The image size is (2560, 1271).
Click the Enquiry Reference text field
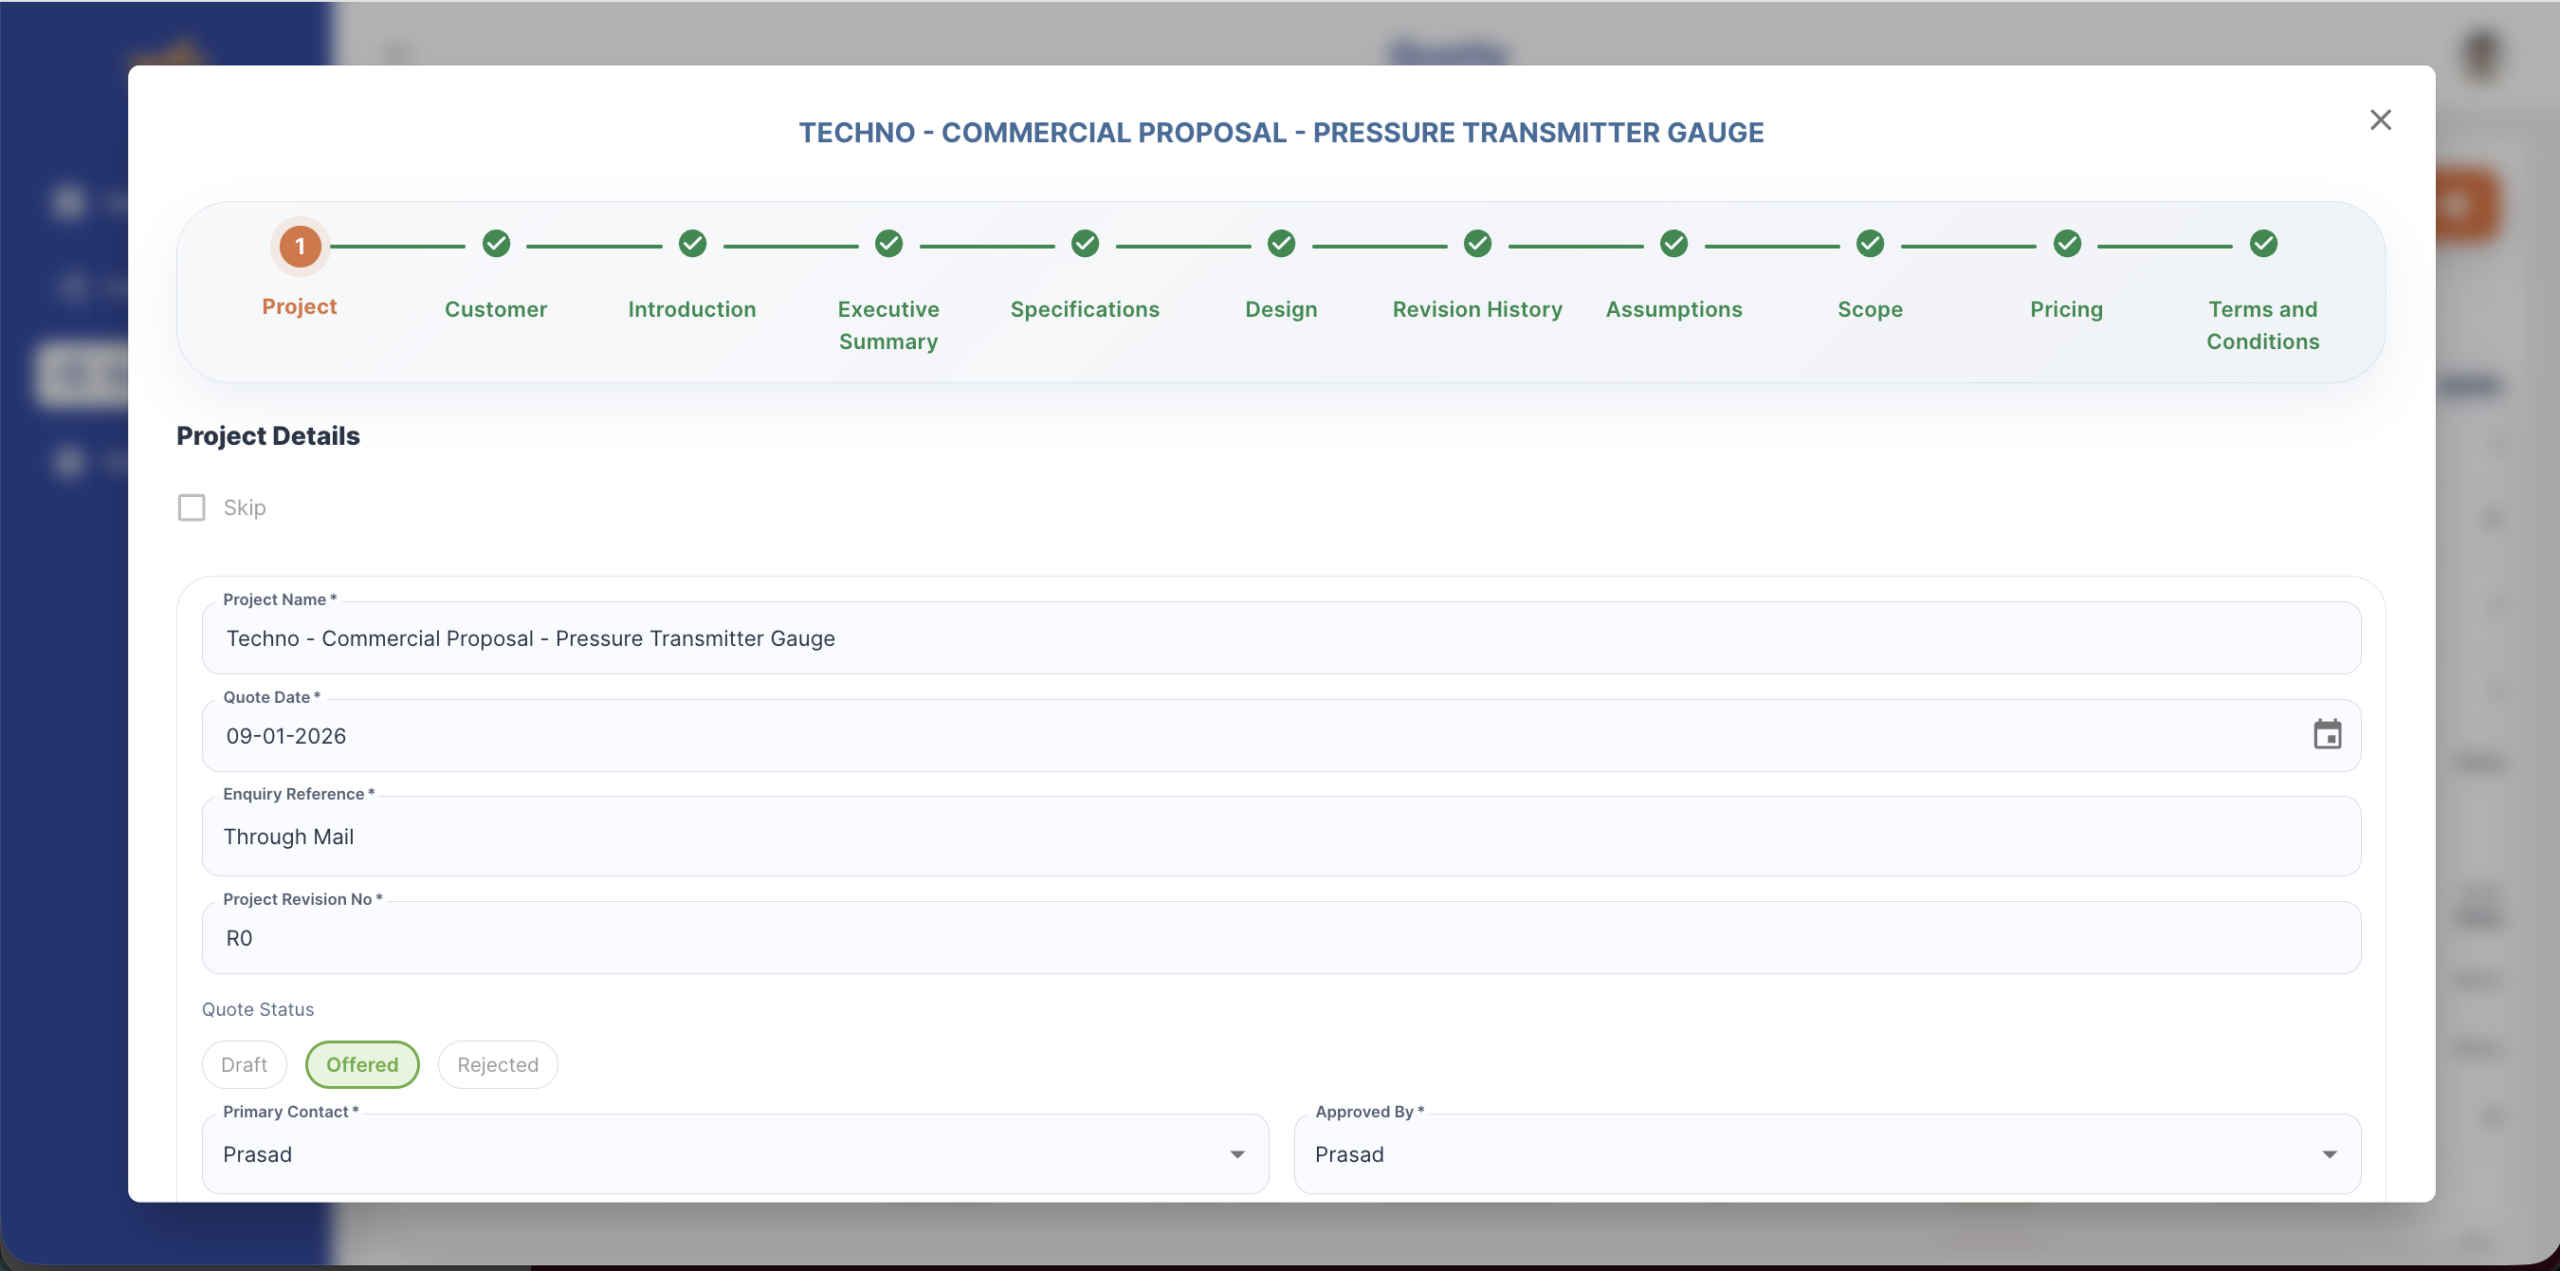(1280, 837)
